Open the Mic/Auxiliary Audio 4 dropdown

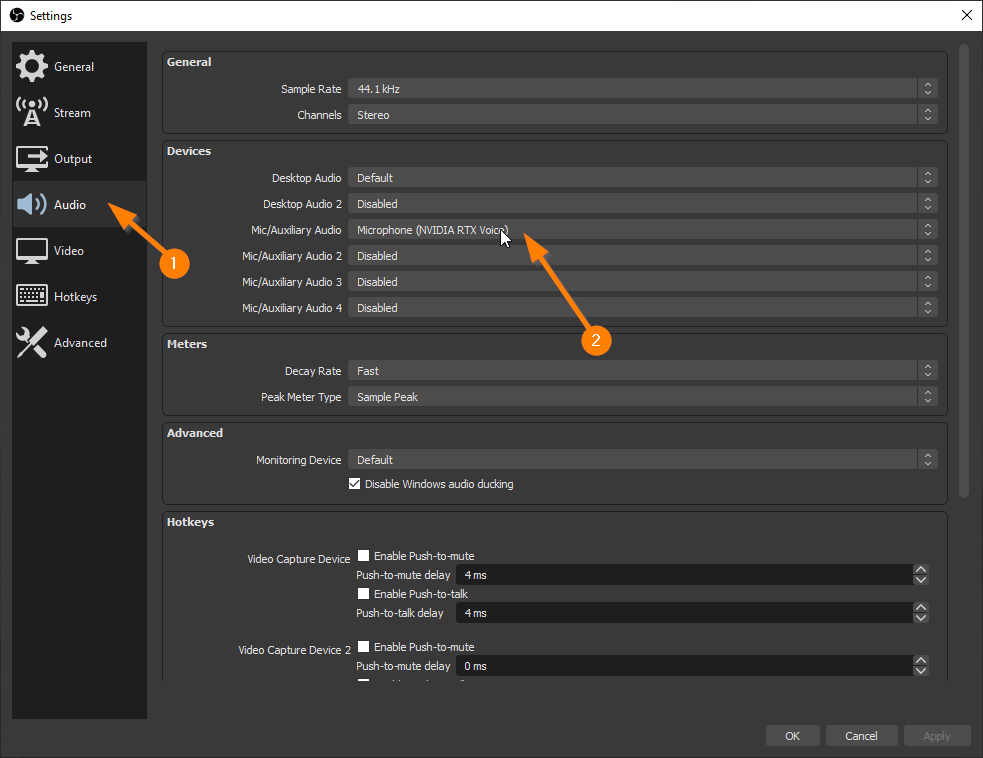[643, 308]
